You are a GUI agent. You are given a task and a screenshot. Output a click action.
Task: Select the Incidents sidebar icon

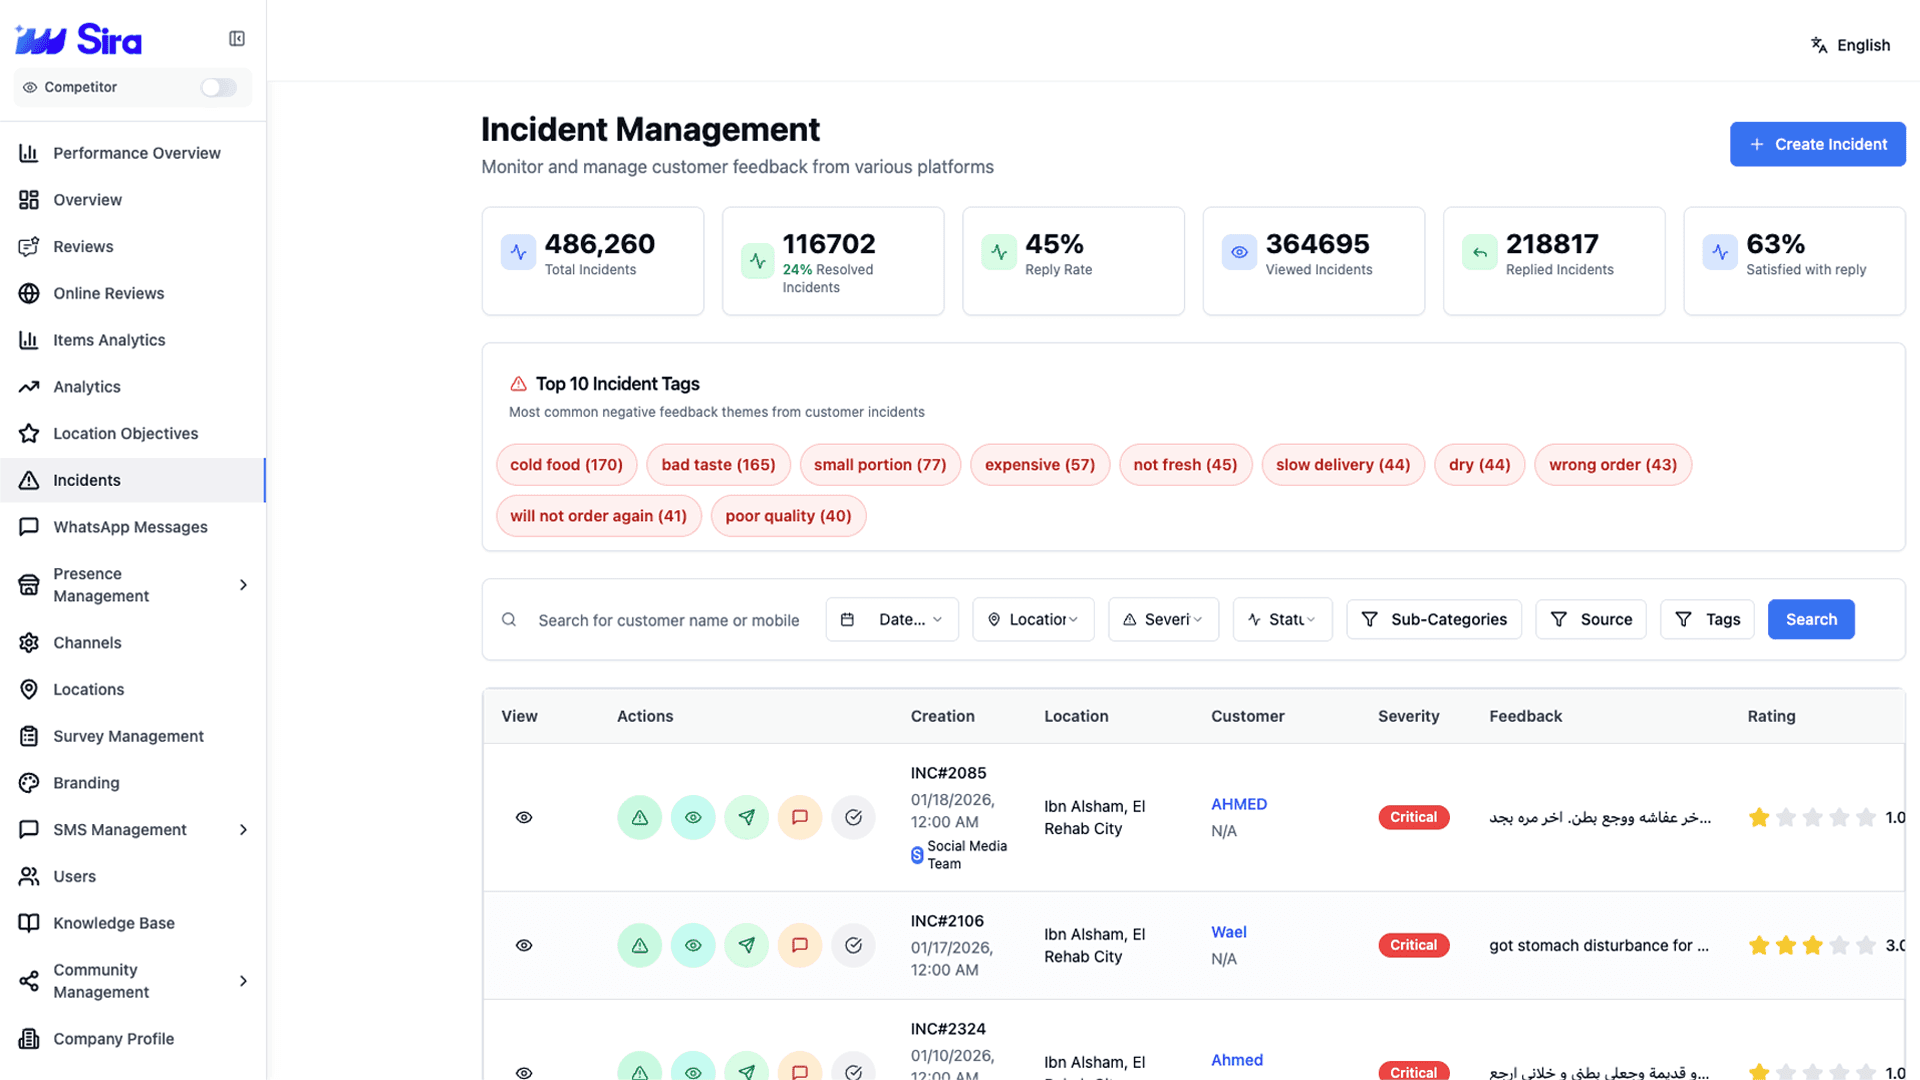tap(29, 480)
